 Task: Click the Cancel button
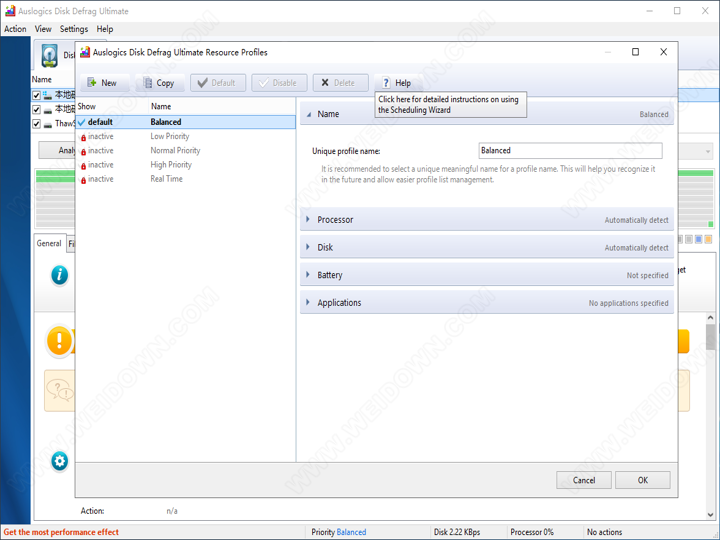pyautogui.click(x=584, y=480)
